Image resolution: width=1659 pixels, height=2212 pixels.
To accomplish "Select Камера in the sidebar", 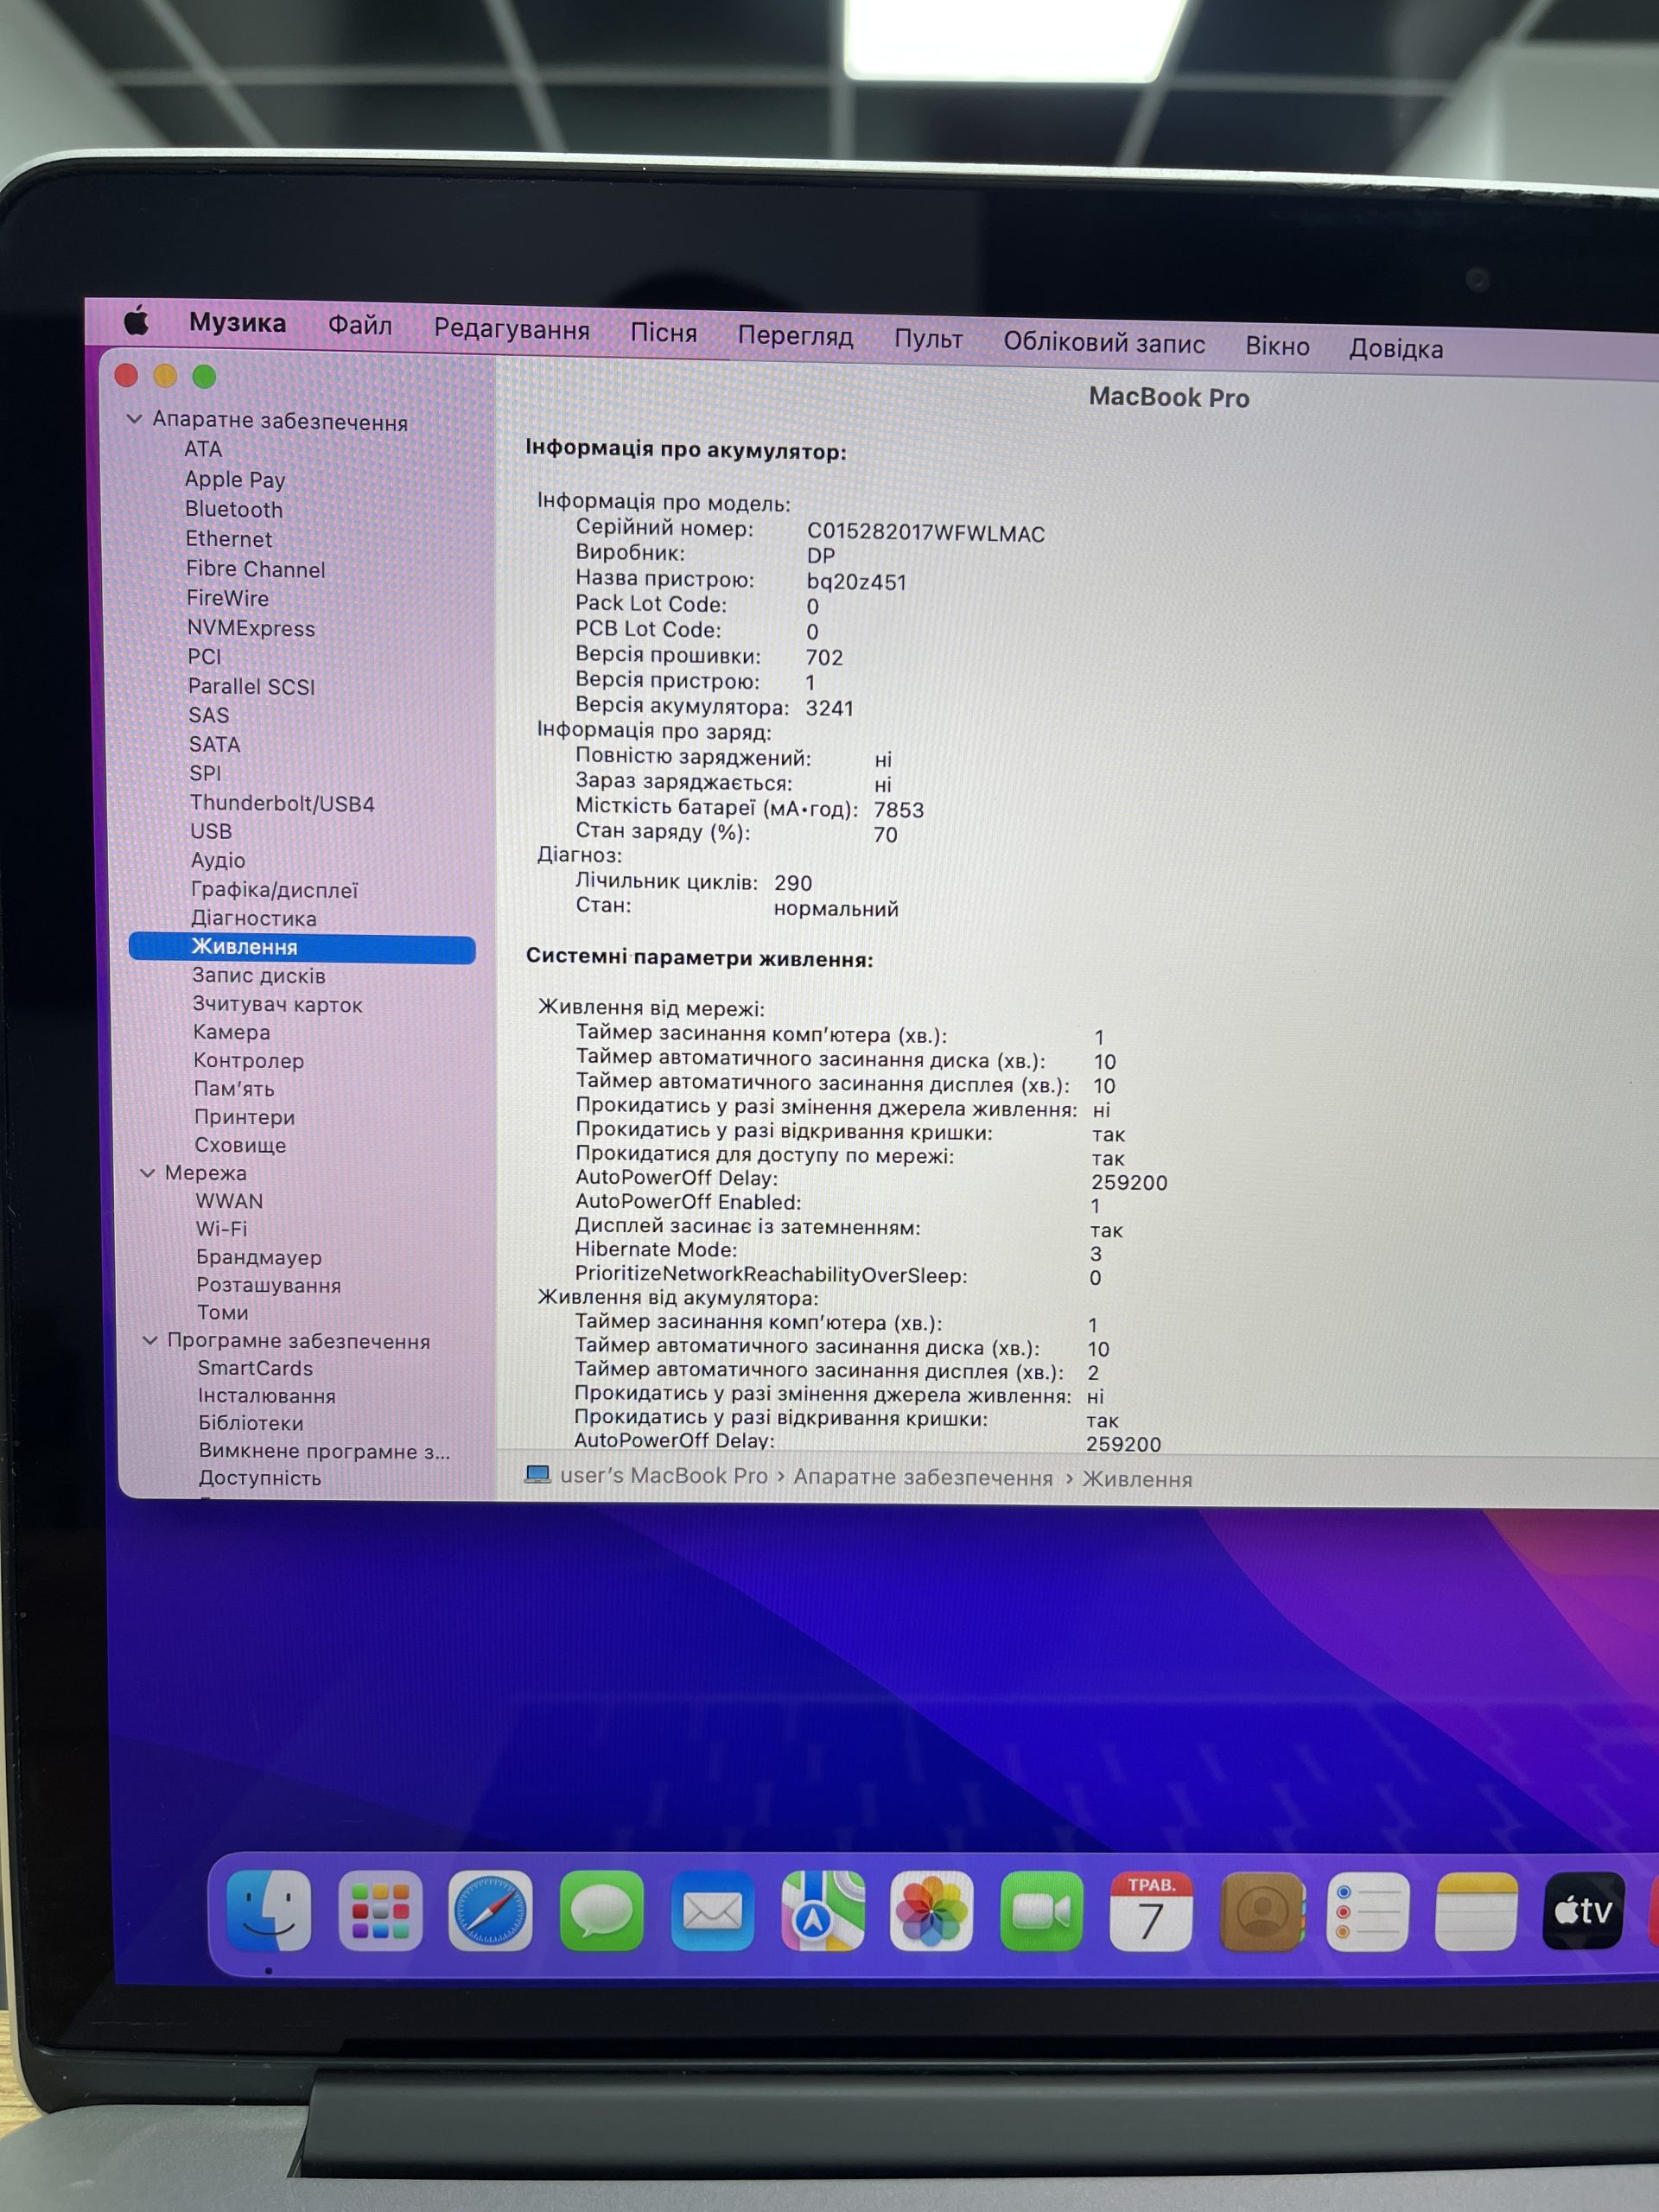I will coord(232,1032).
